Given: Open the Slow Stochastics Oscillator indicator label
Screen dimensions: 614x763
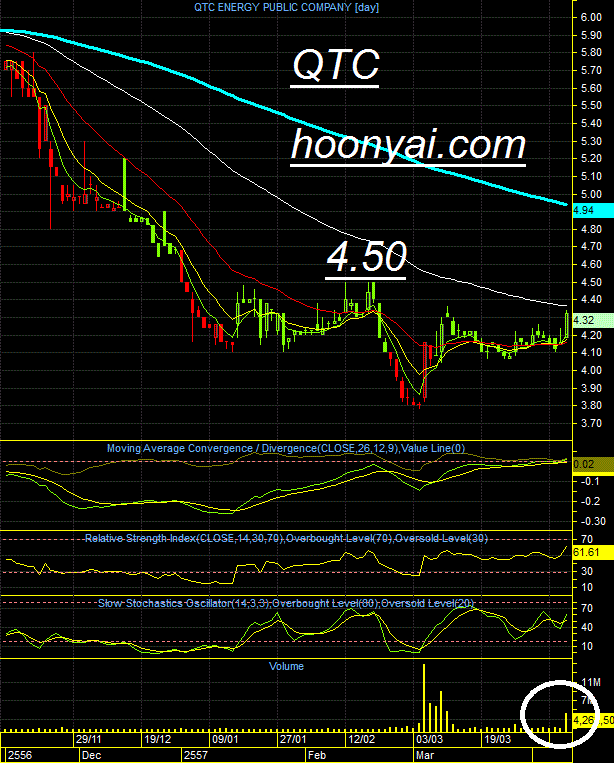Looking at the screenshot, I should point(286,604).
